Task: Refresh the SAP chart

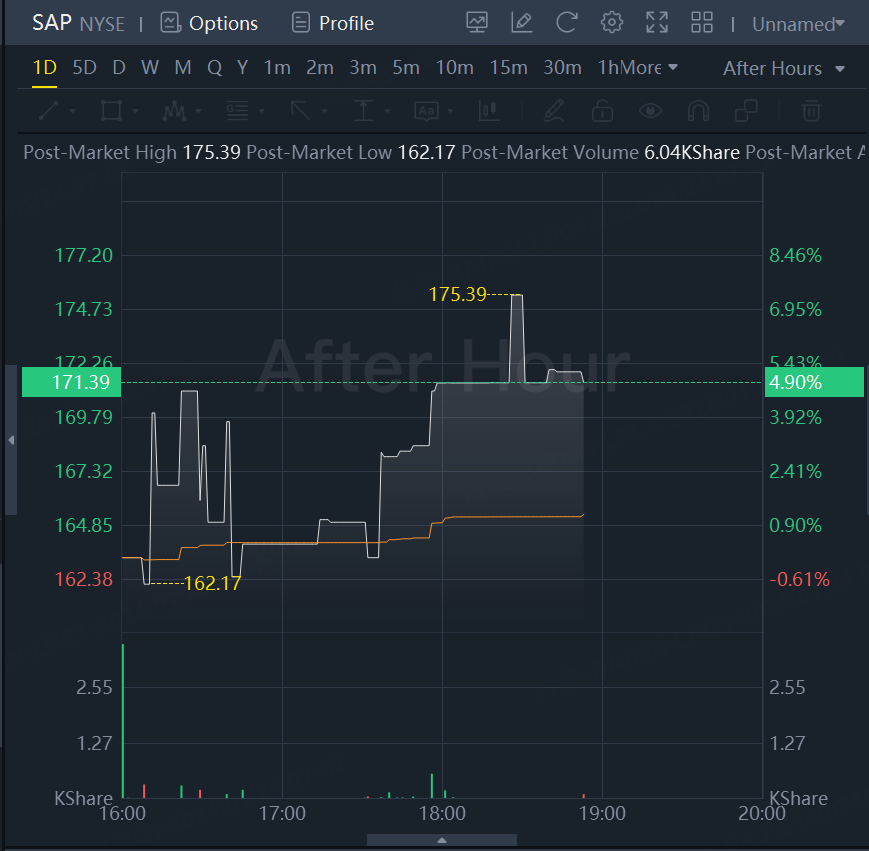Action: coord(567,23)
